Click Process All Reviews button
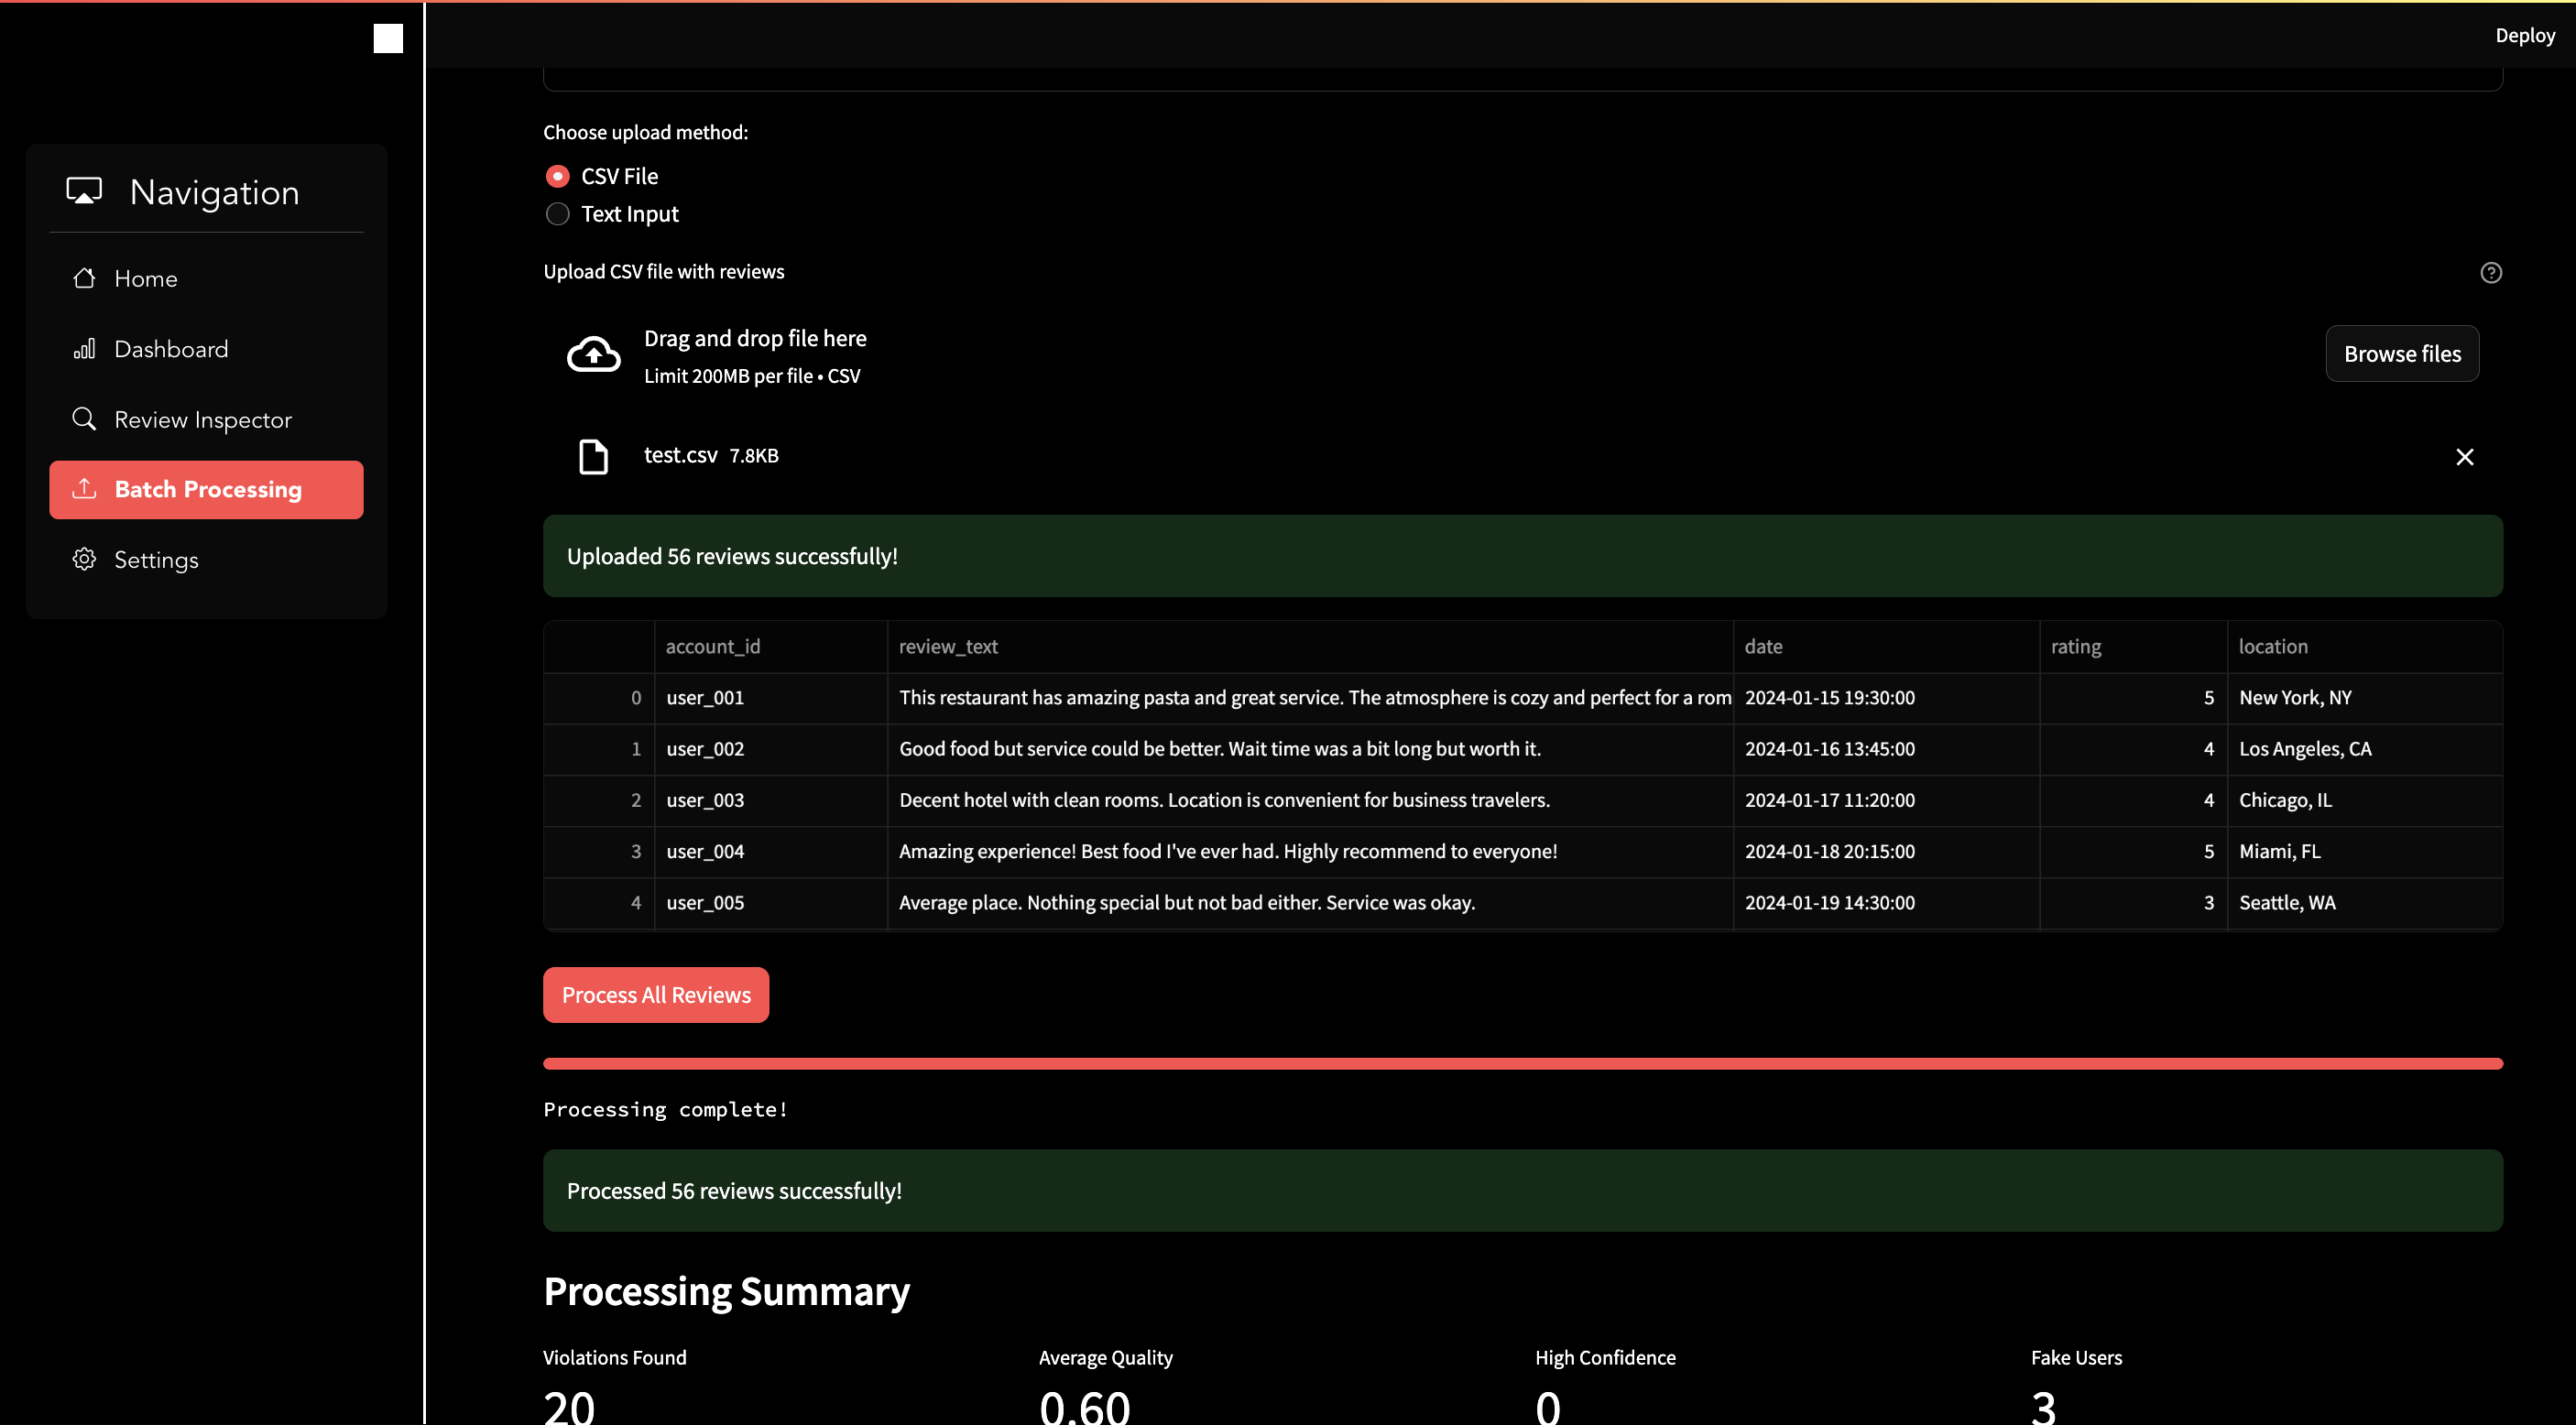 655,994
